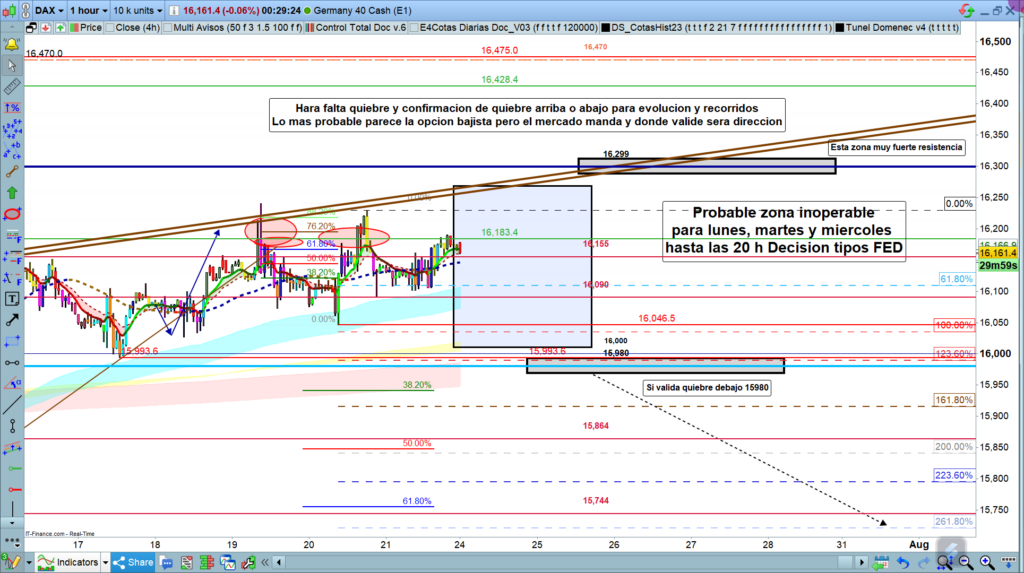This screenshot has height=573, width=1024.
Task: Select the ruler measurement tool
Action: pyautogui.click(x=12, y=89)
